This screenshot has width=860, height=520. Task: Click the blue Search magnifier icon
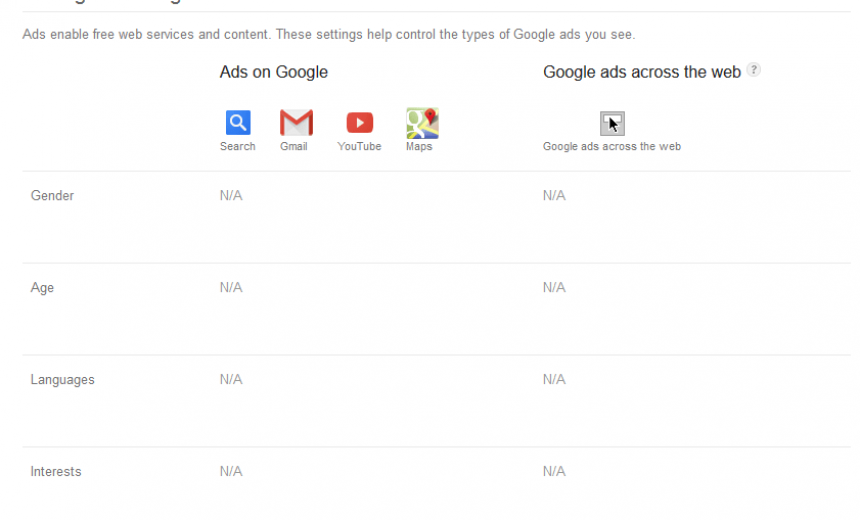[238, 123]
